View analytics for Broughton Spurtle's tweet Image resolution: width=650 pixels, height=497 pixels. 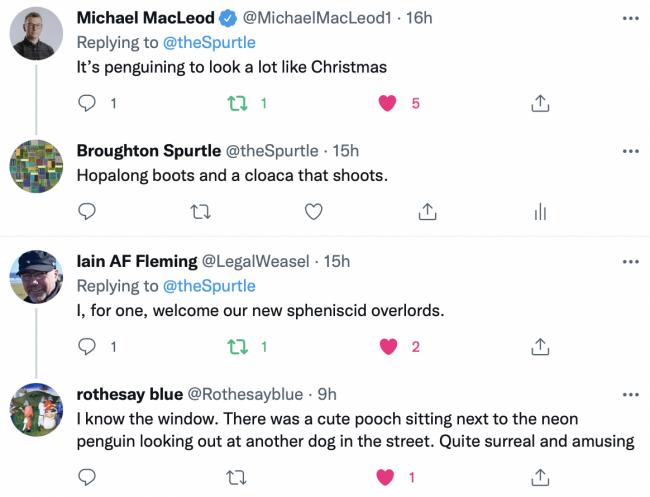[x=539, y=211]
